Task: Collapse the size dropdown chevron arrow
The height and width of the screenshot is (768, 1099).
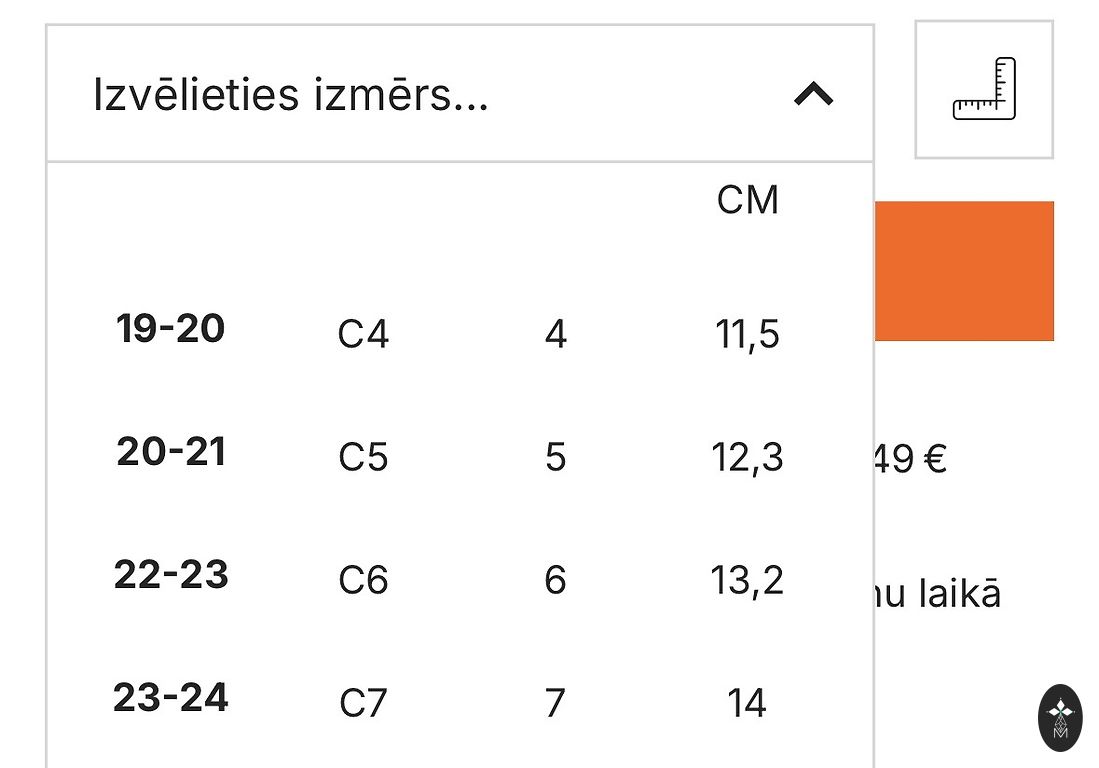Action: point(813,95)
